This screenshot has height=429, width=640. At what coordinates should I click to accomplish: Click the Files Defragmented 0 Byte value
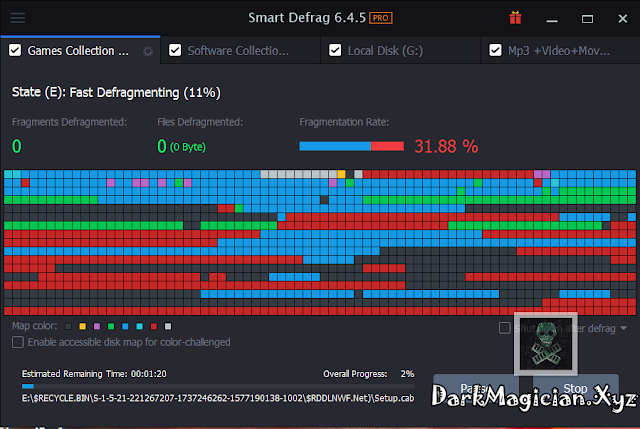(x=182, y=146)
